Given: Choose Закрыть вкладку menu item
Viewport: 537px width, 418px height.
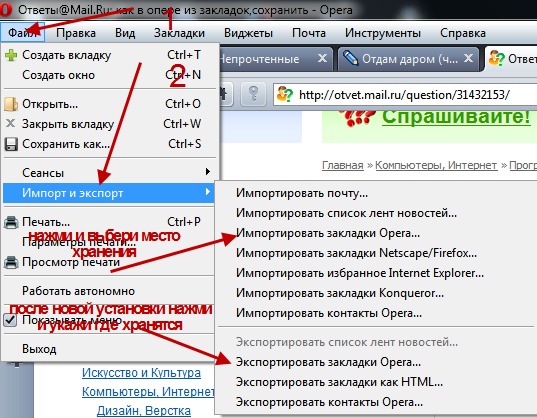Looking at the screenshot, I should pyautogui.click(x=110, y=124).
